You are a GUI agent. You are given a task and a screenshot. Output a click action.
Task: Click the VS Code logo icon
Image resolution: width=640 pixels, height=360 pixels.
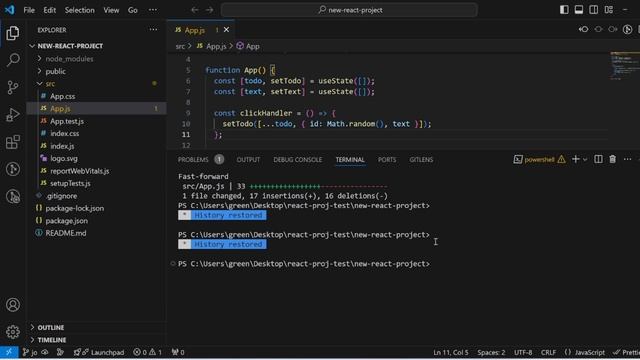[9, 10]
